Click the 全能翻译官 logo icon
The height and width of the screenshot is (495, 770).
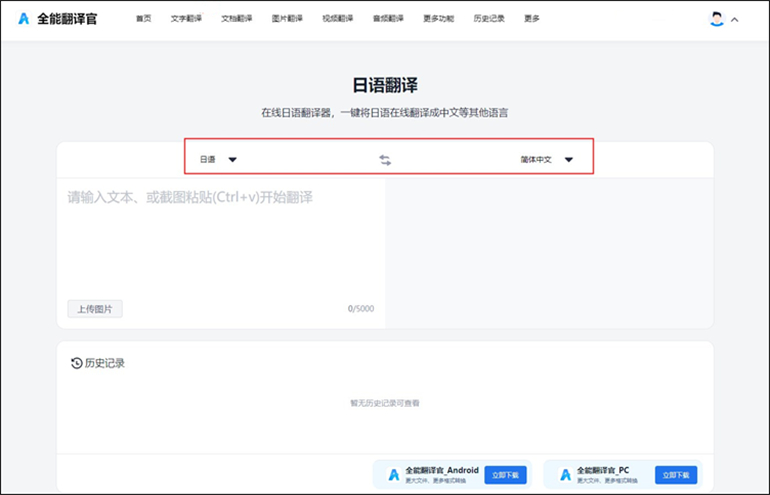(23, 19)
